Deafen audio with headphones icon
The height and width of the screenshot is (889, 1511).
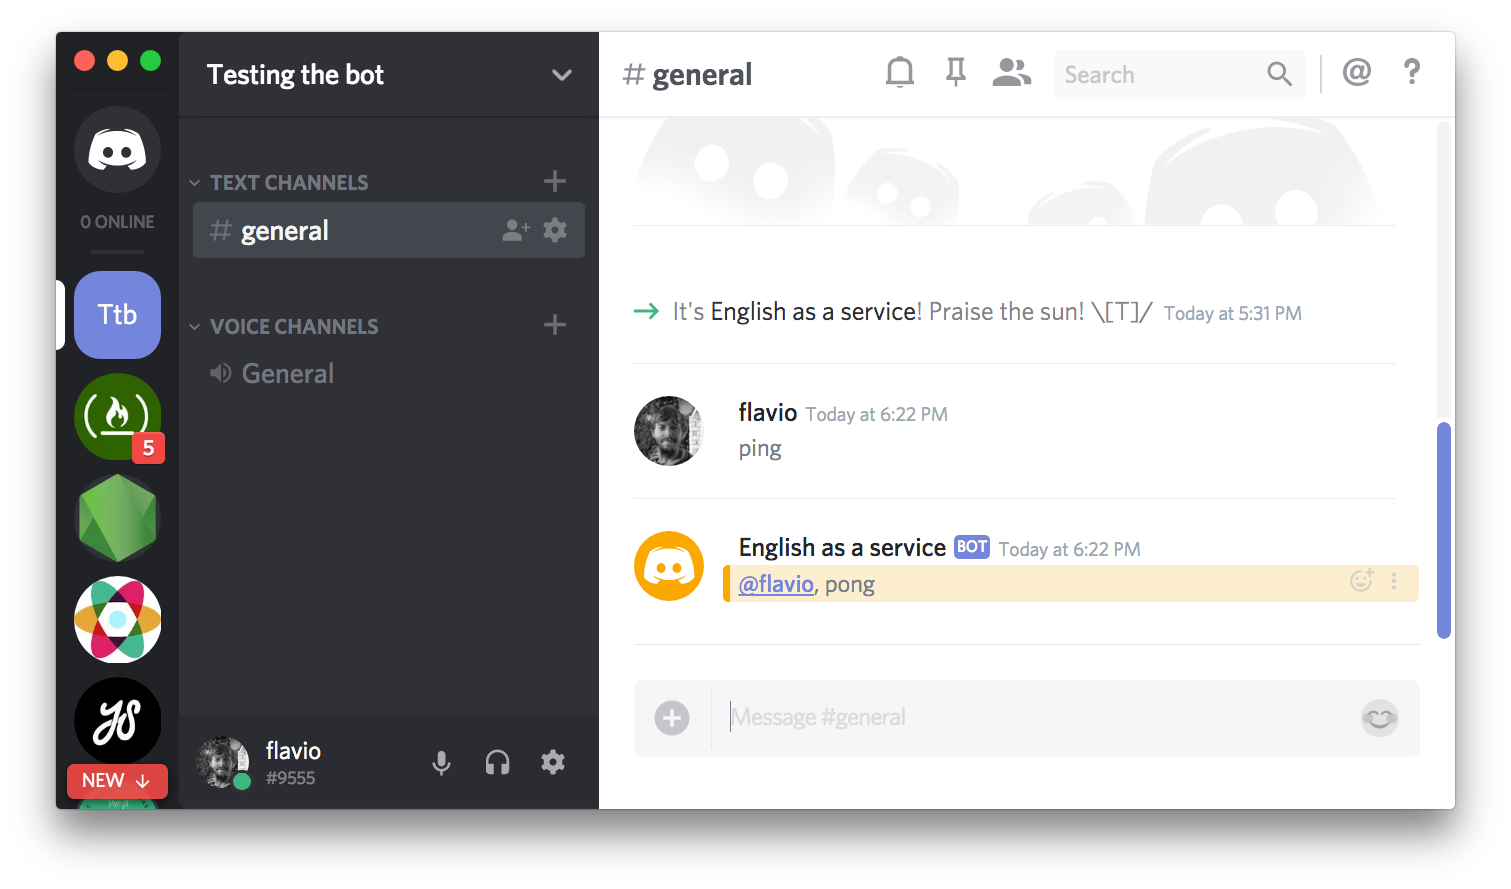coord(497,763)
